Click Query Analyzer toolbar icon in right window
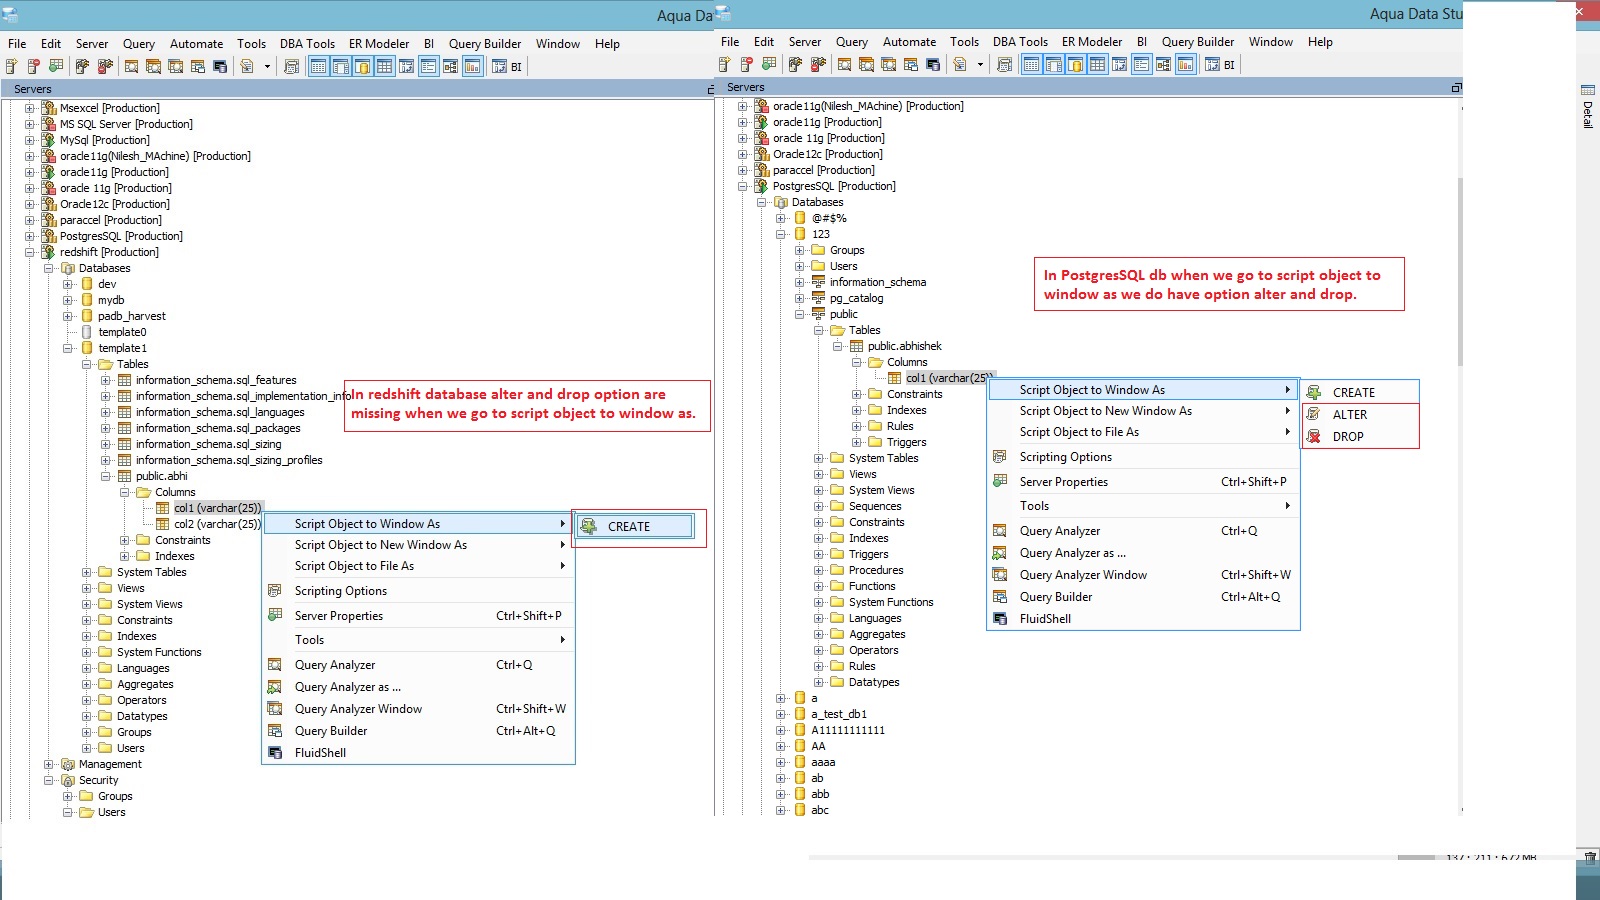1600x900 pixels. 845,65
